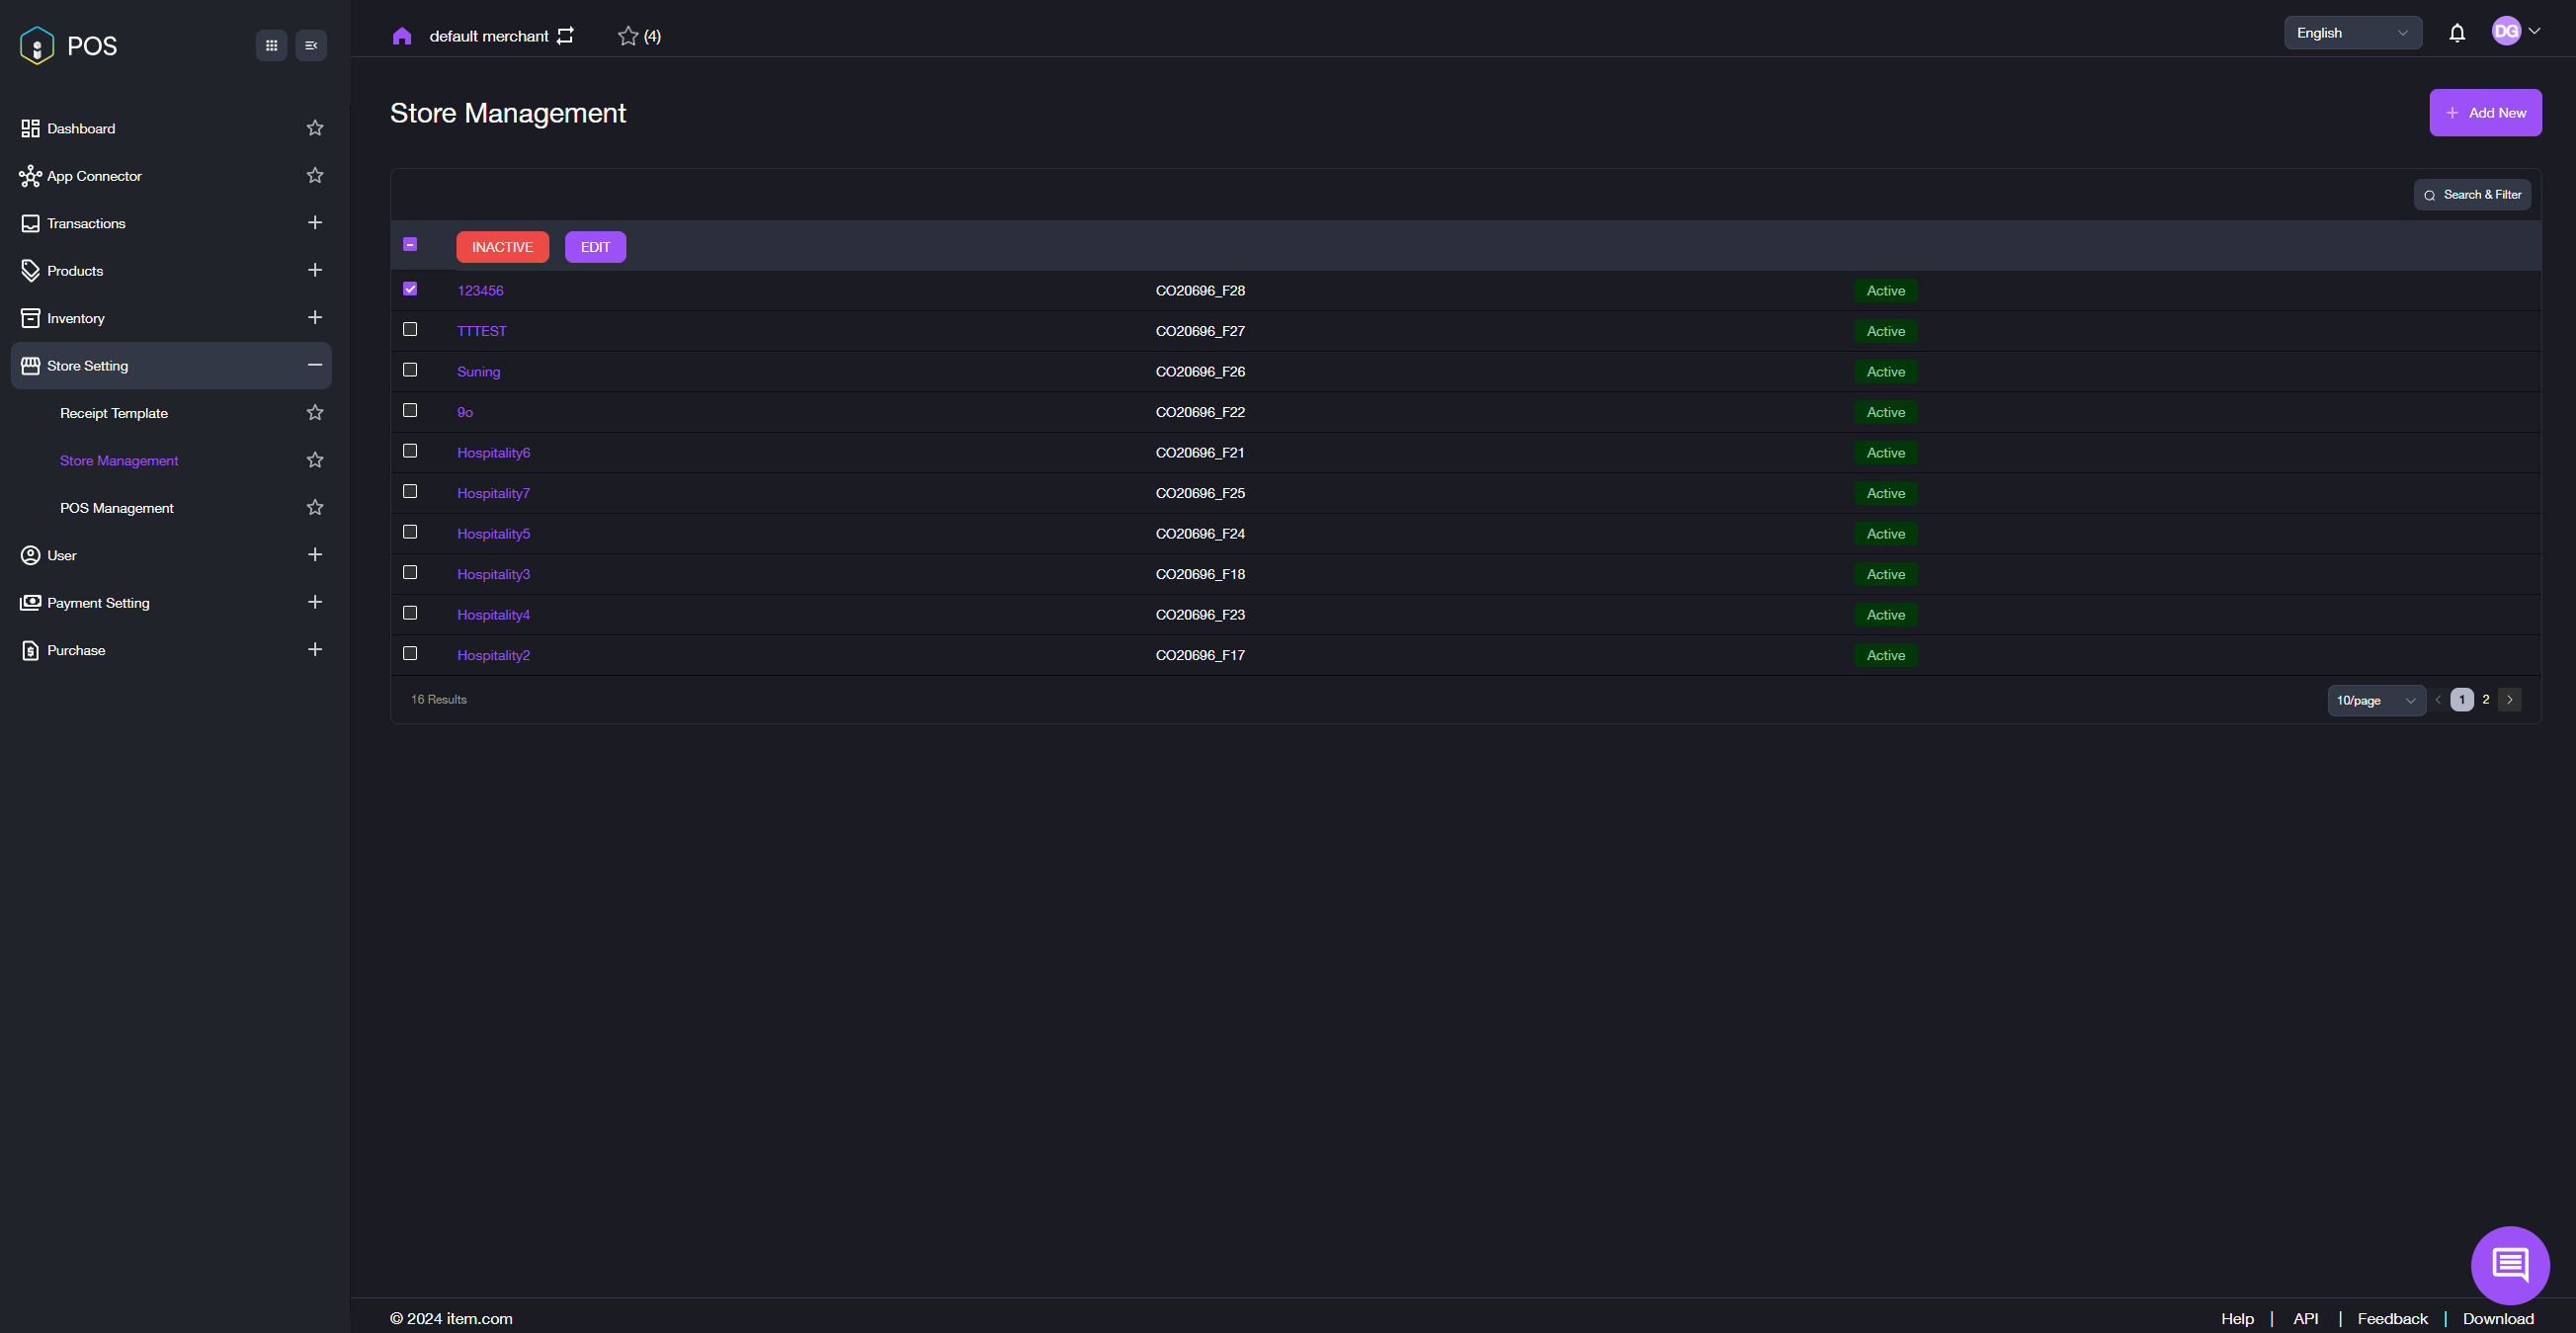Open the Inventory sidebar menu

click(76, 318)
